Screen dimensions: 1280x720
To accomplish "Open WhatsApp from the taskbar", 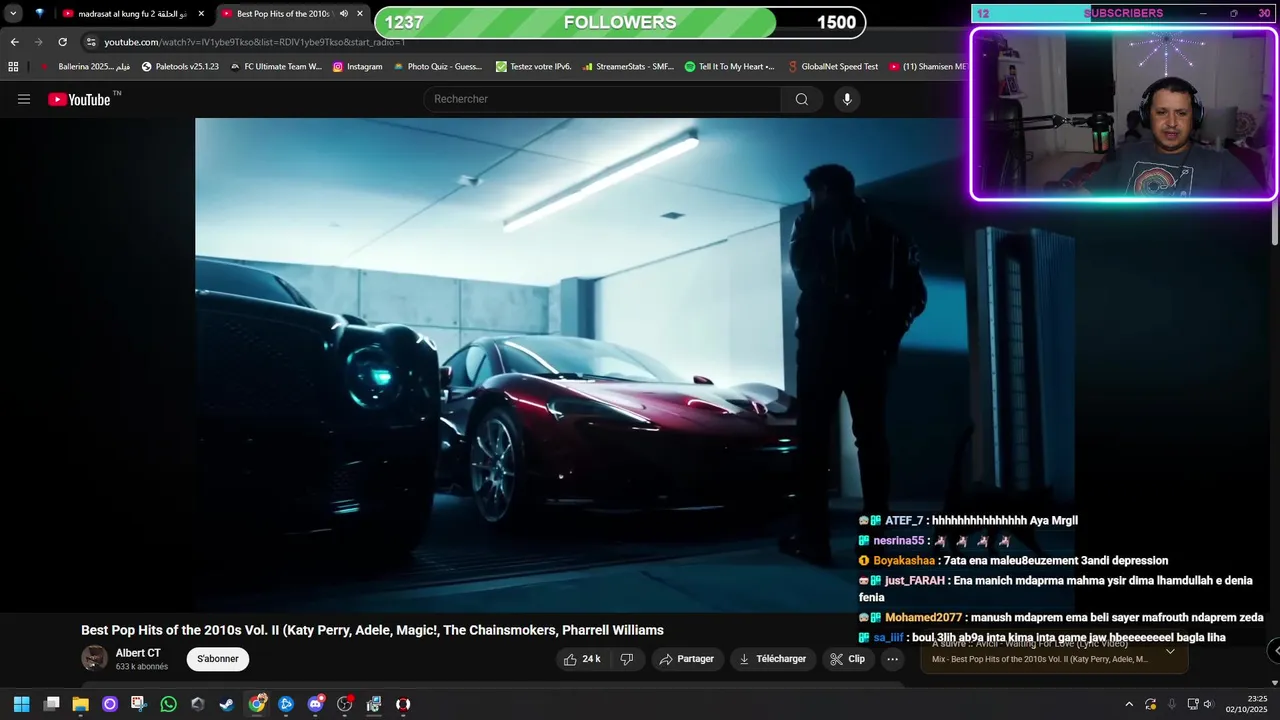I will pos(169,704).
